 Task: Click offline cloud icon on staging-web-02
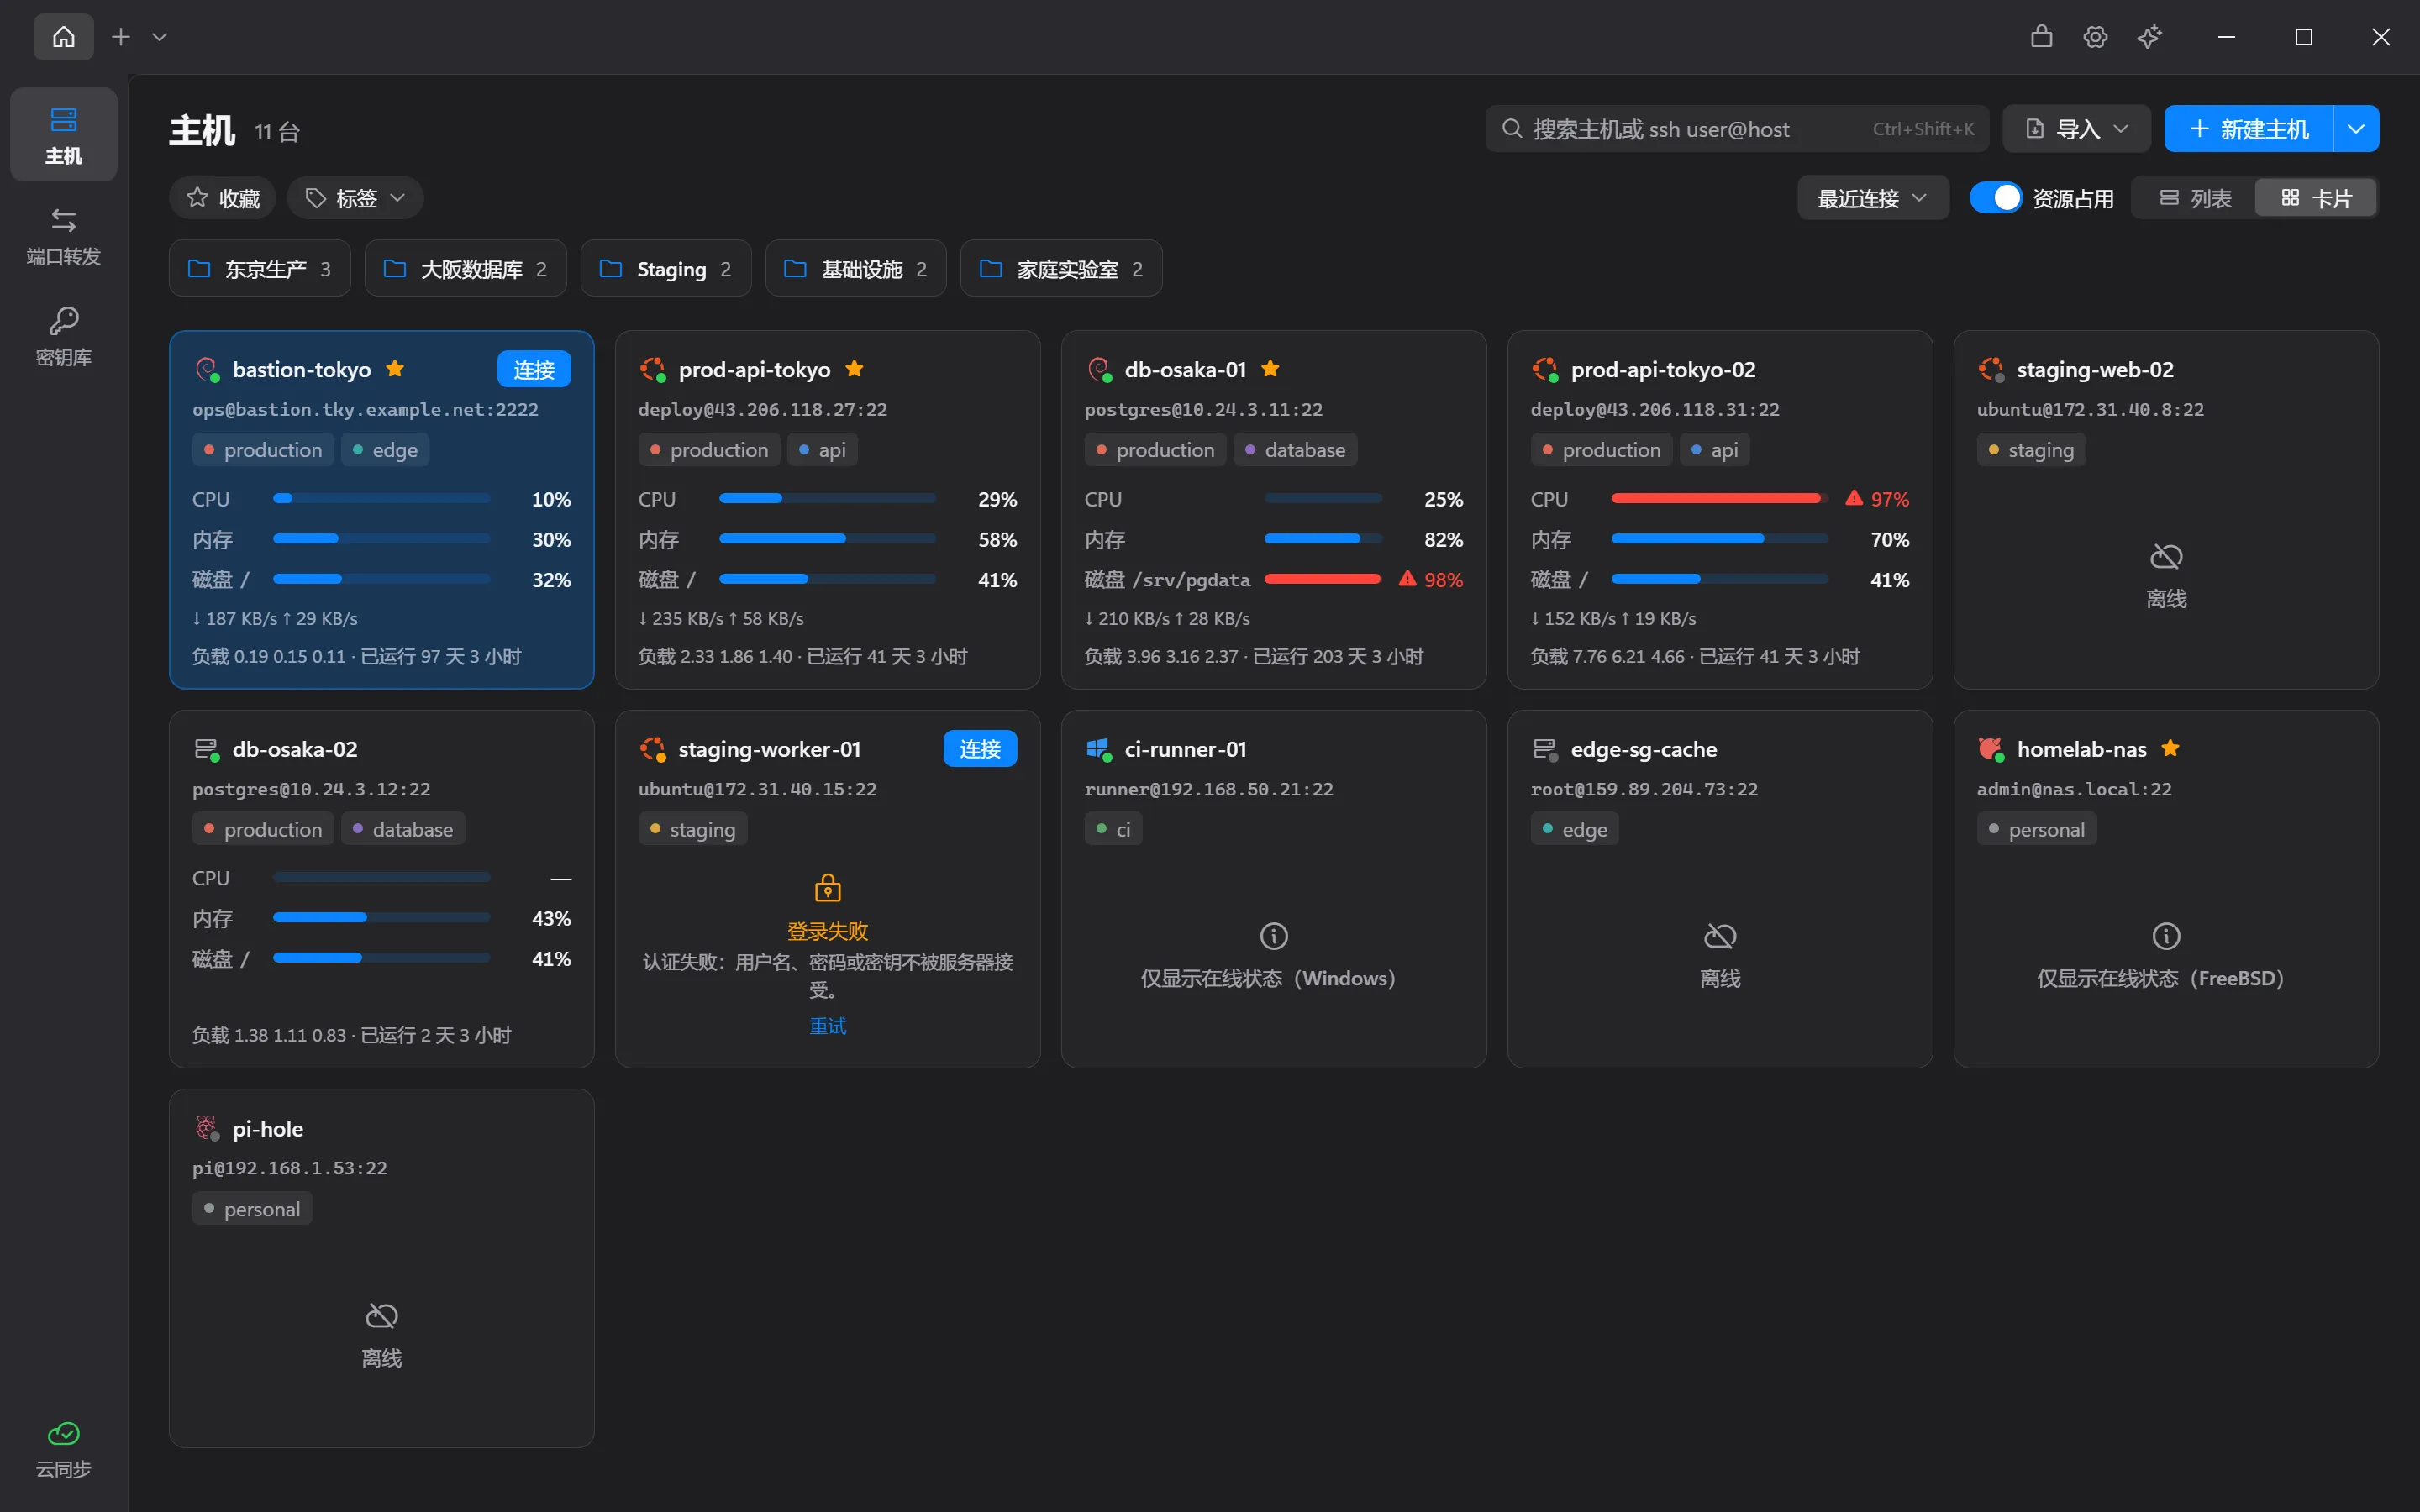[x=2166, y=556]
